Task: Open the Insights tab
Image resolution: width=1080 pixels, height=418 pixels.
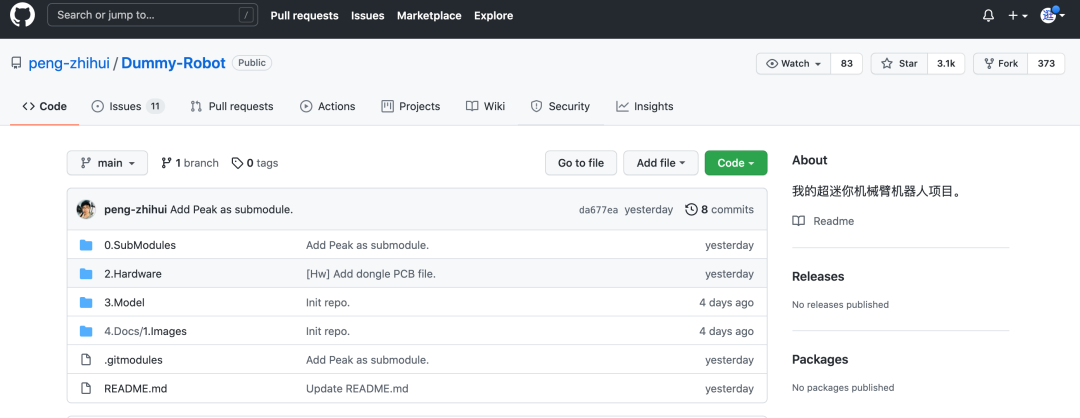Action: (x=644, y=106)
